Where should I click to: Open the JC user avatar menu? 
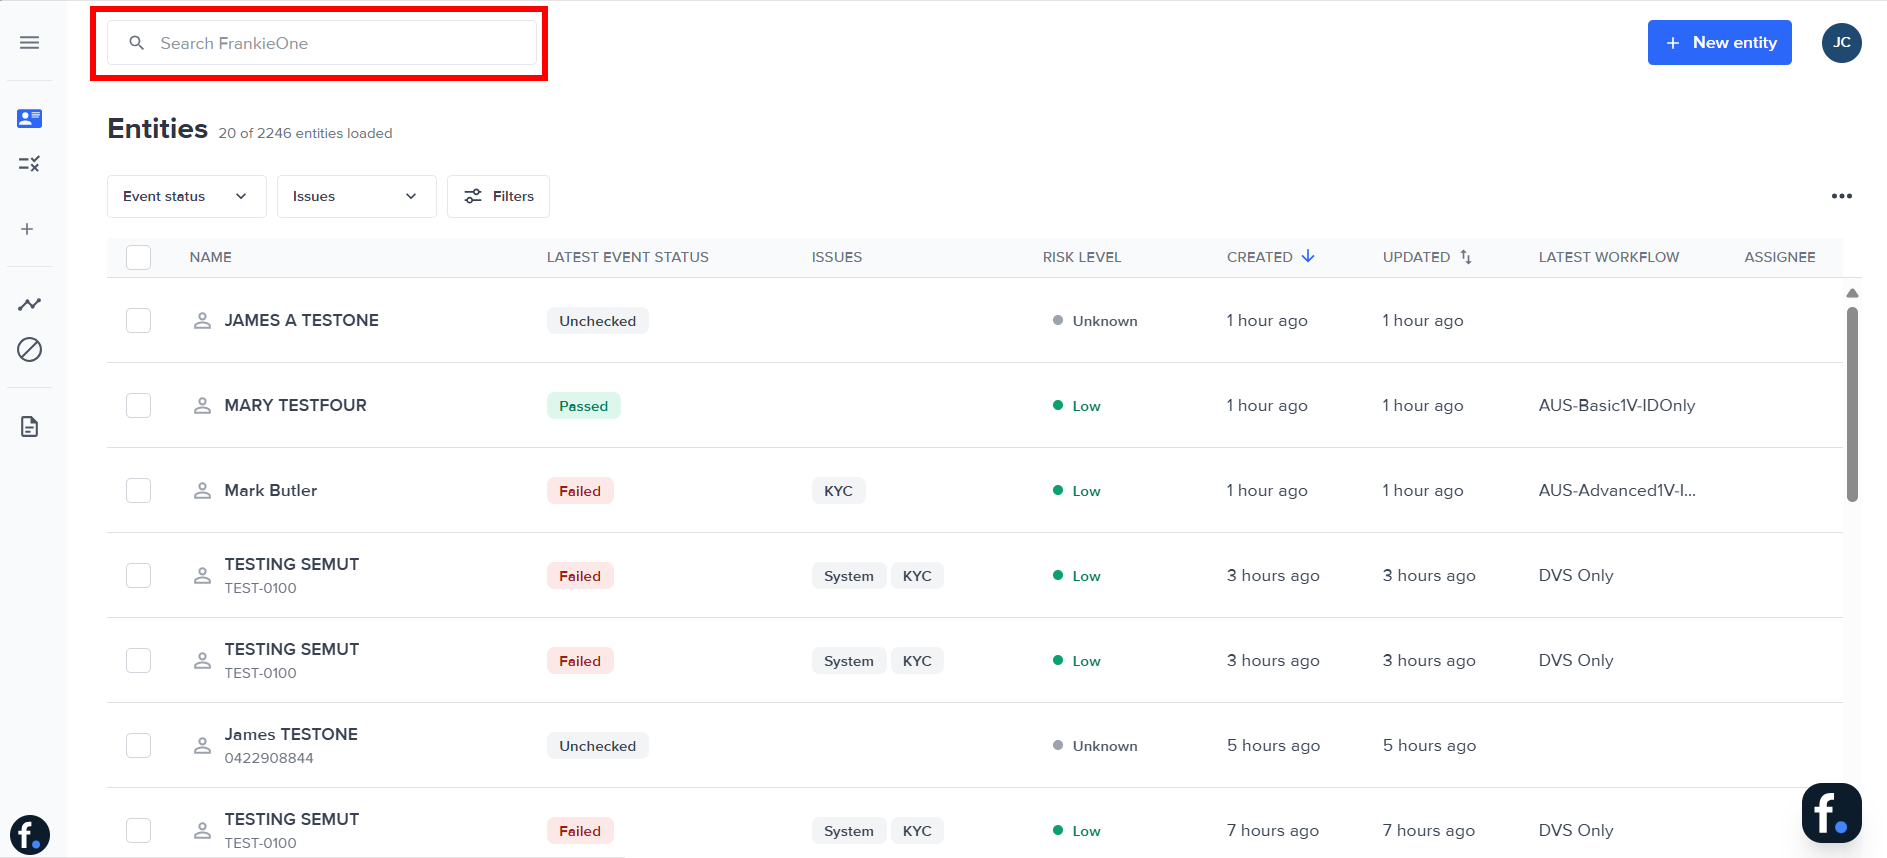[x=1841, y=43]
